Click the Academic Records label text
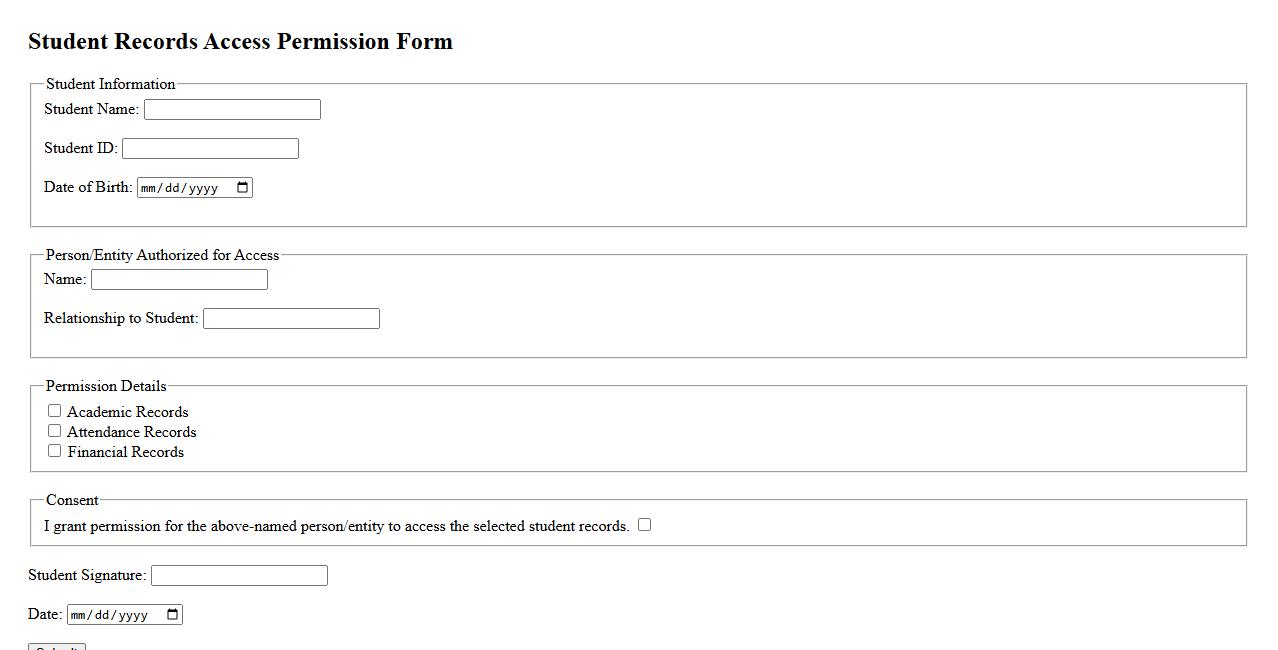The width and height of the screenshot is (1278, 650). [x=127, y=412]
